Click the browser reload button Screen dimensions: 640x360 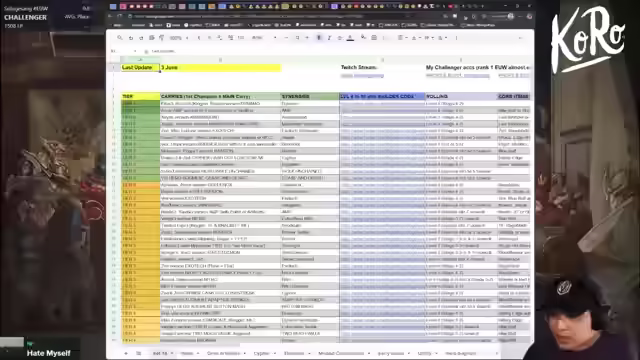click(120, 16)
